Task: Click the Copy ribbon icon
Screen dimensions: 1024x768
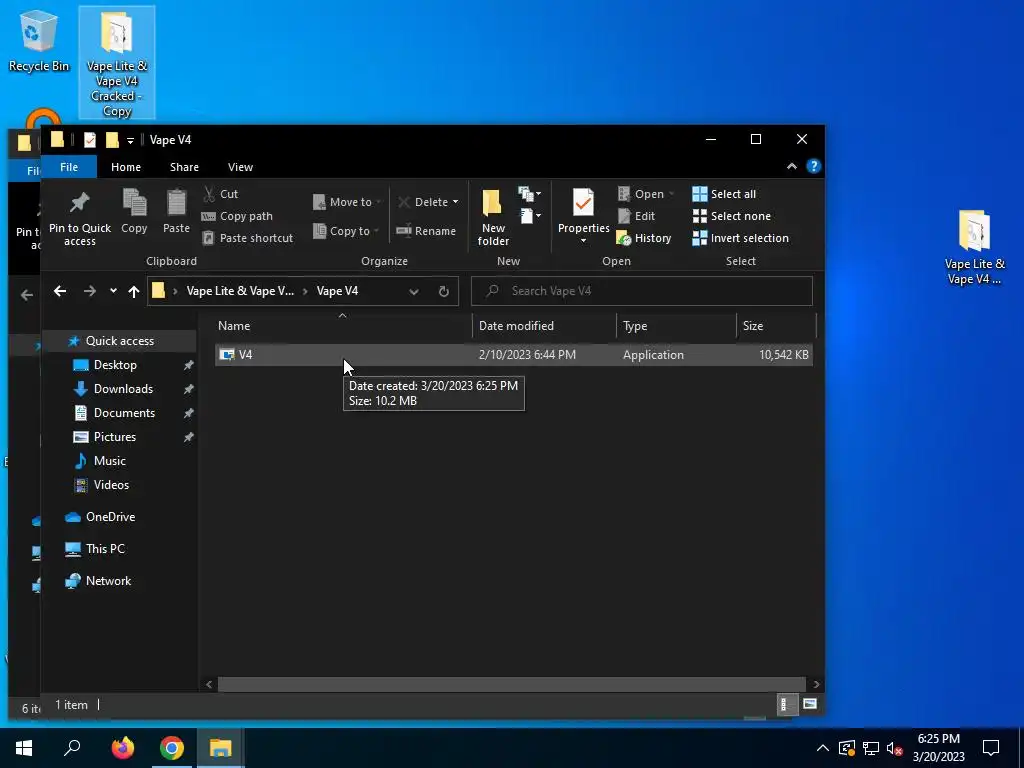Action: click(135, 202)
